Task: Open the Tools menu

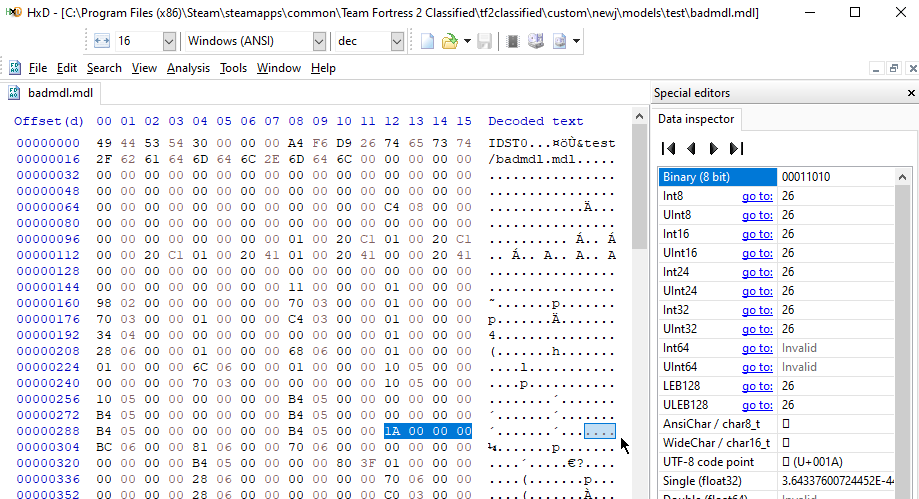Action: coord(233,68)
